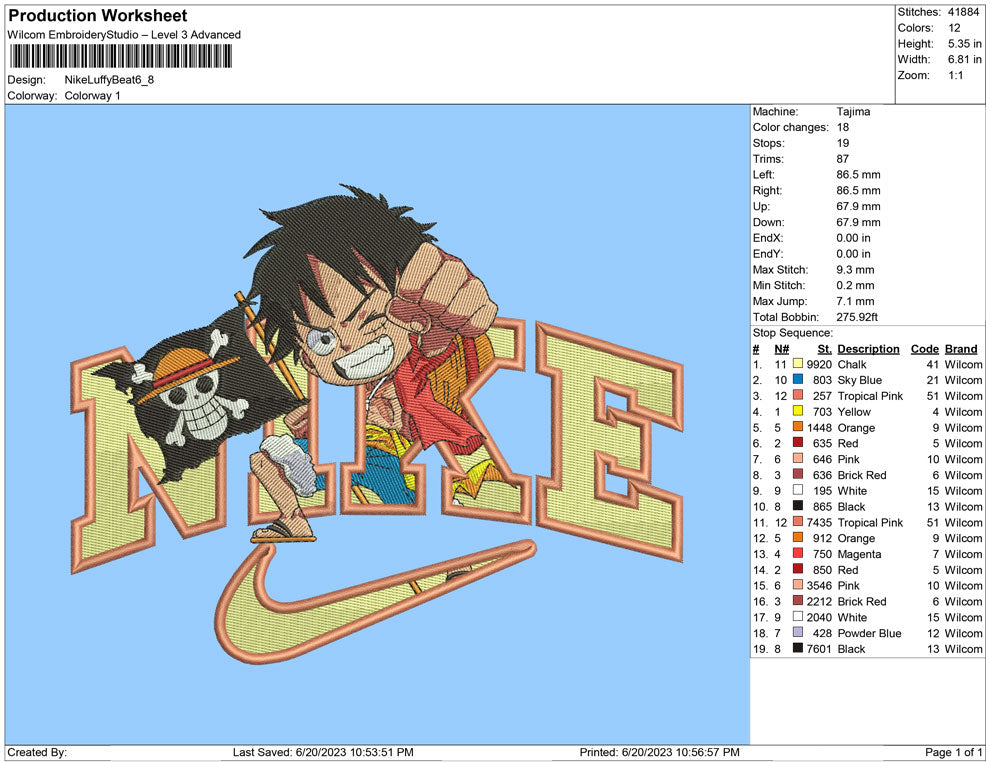Click the Height value 5.35 in
Screen dimensions: 990x762
pyautogui.click(x=965, y=44)
